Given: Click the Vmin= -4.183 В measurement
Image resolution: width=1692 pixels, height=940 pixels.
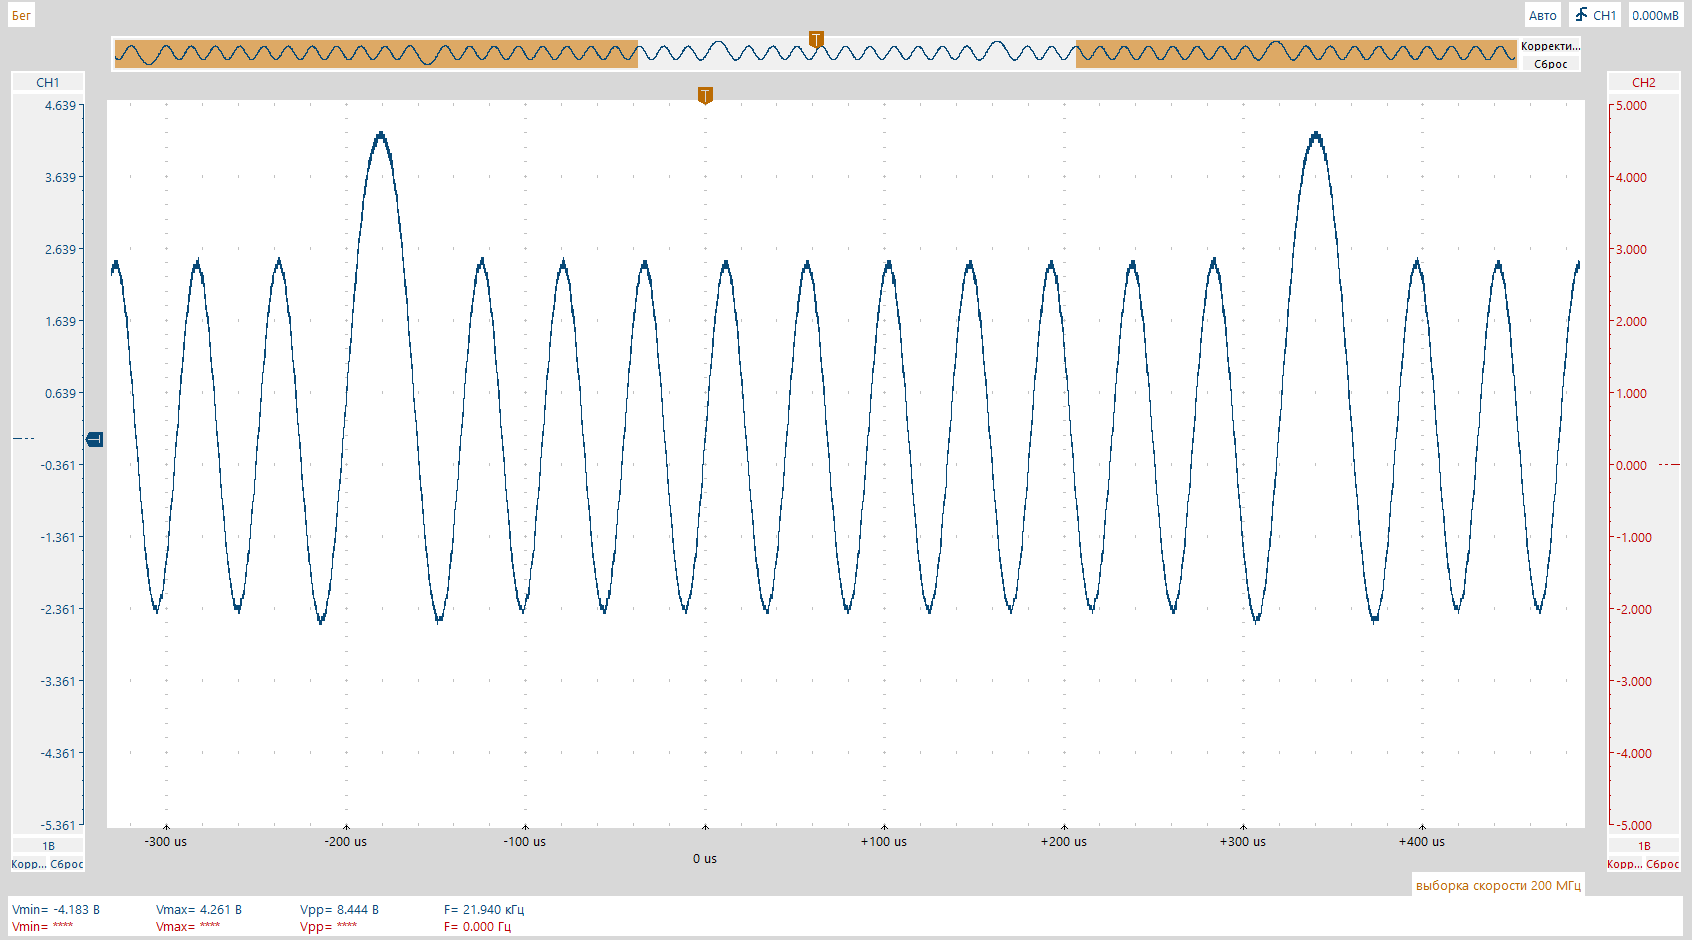Looking at the screenshot, I should tap(56, 910).
